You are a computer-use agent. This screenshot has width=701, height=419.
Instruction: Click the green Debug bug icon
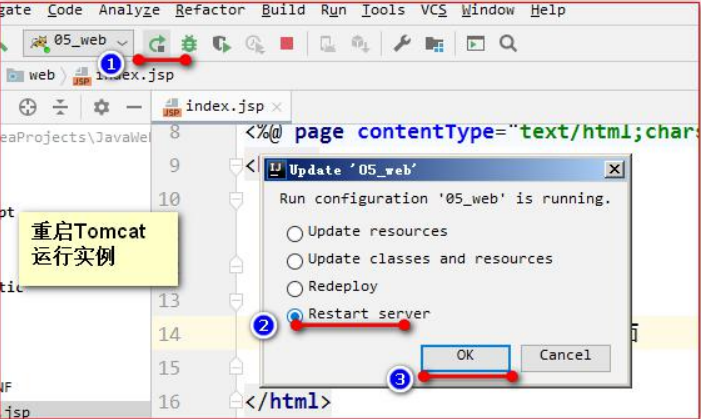pos(189,43)
